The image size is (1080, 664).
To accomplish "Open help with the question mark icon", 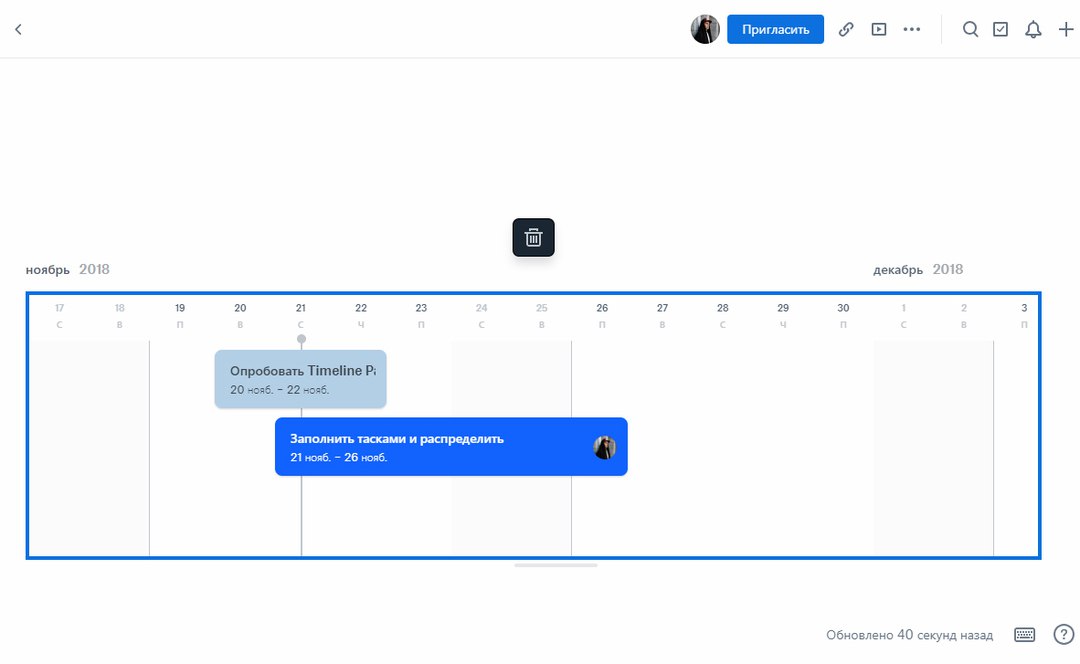I will pyautogui.click(x=1063, y=634).
